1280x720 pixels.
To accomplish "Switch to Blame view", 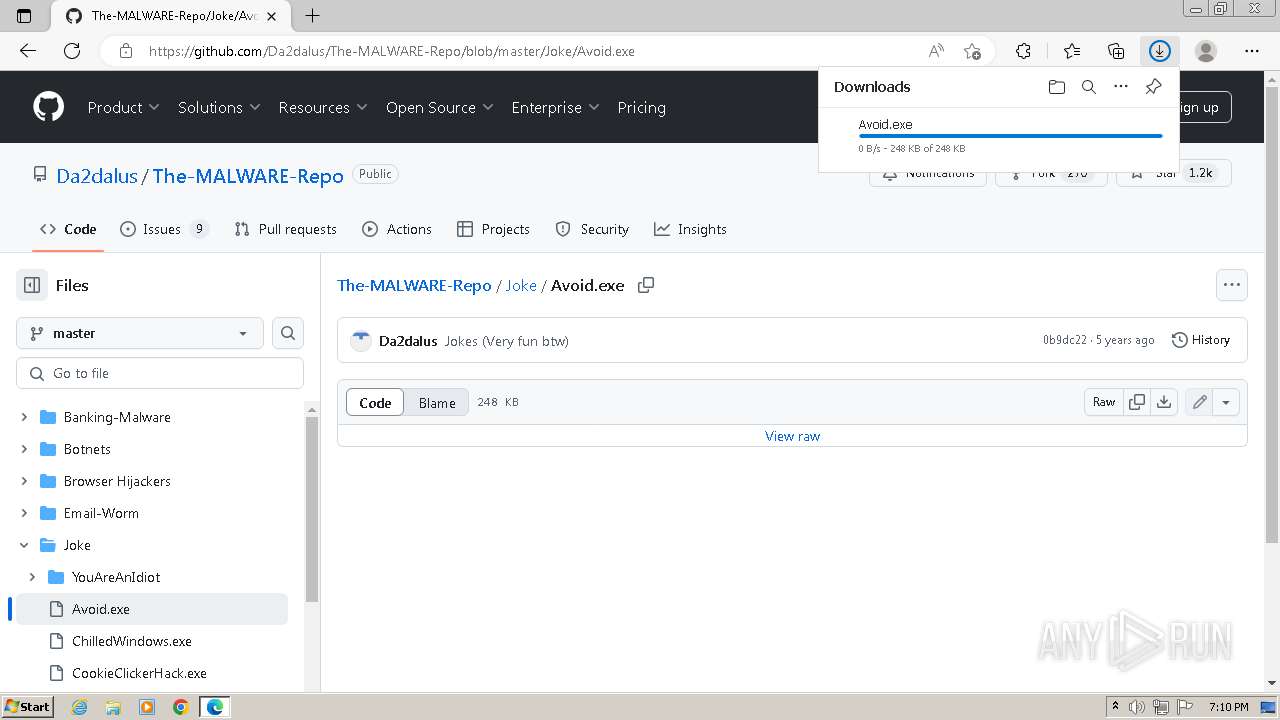I will click(437, 402).
